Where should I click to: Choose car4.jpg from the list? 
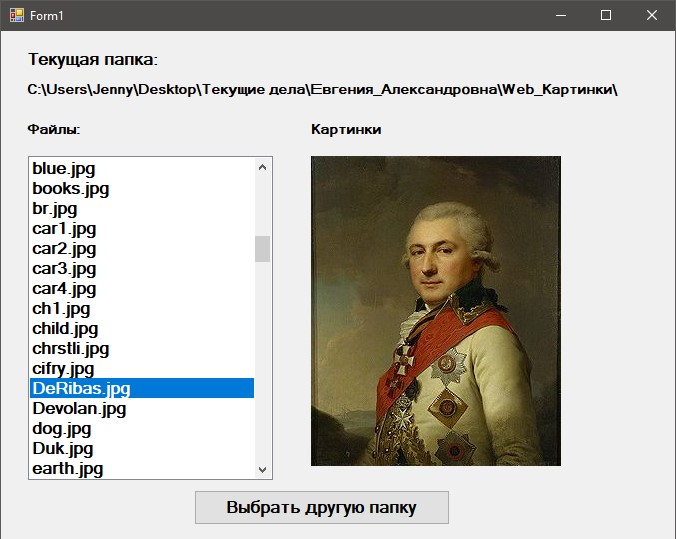64,289
